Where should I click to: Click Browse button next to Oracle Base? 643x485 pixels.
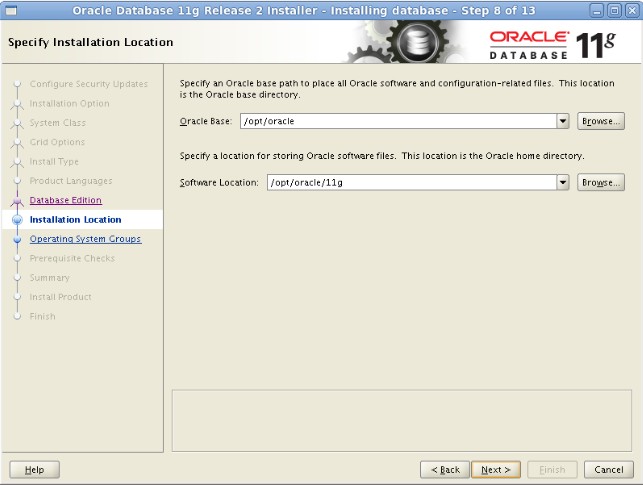click(x=601, y=121)
